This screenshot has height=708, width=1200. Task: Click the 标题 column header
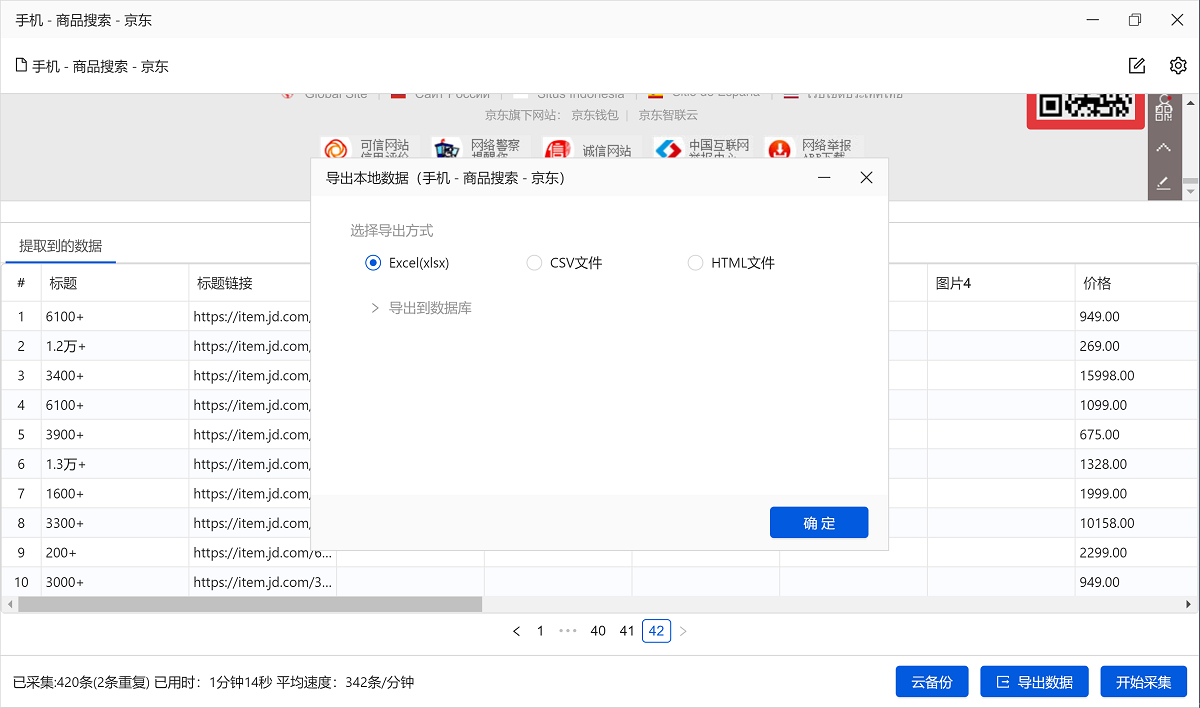coord(115,283)
